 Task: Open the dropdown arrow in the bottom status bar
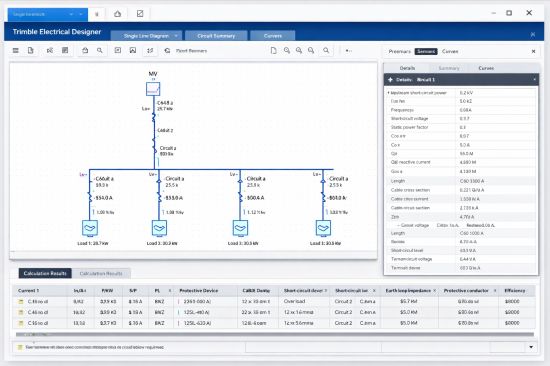click(531, 347)
